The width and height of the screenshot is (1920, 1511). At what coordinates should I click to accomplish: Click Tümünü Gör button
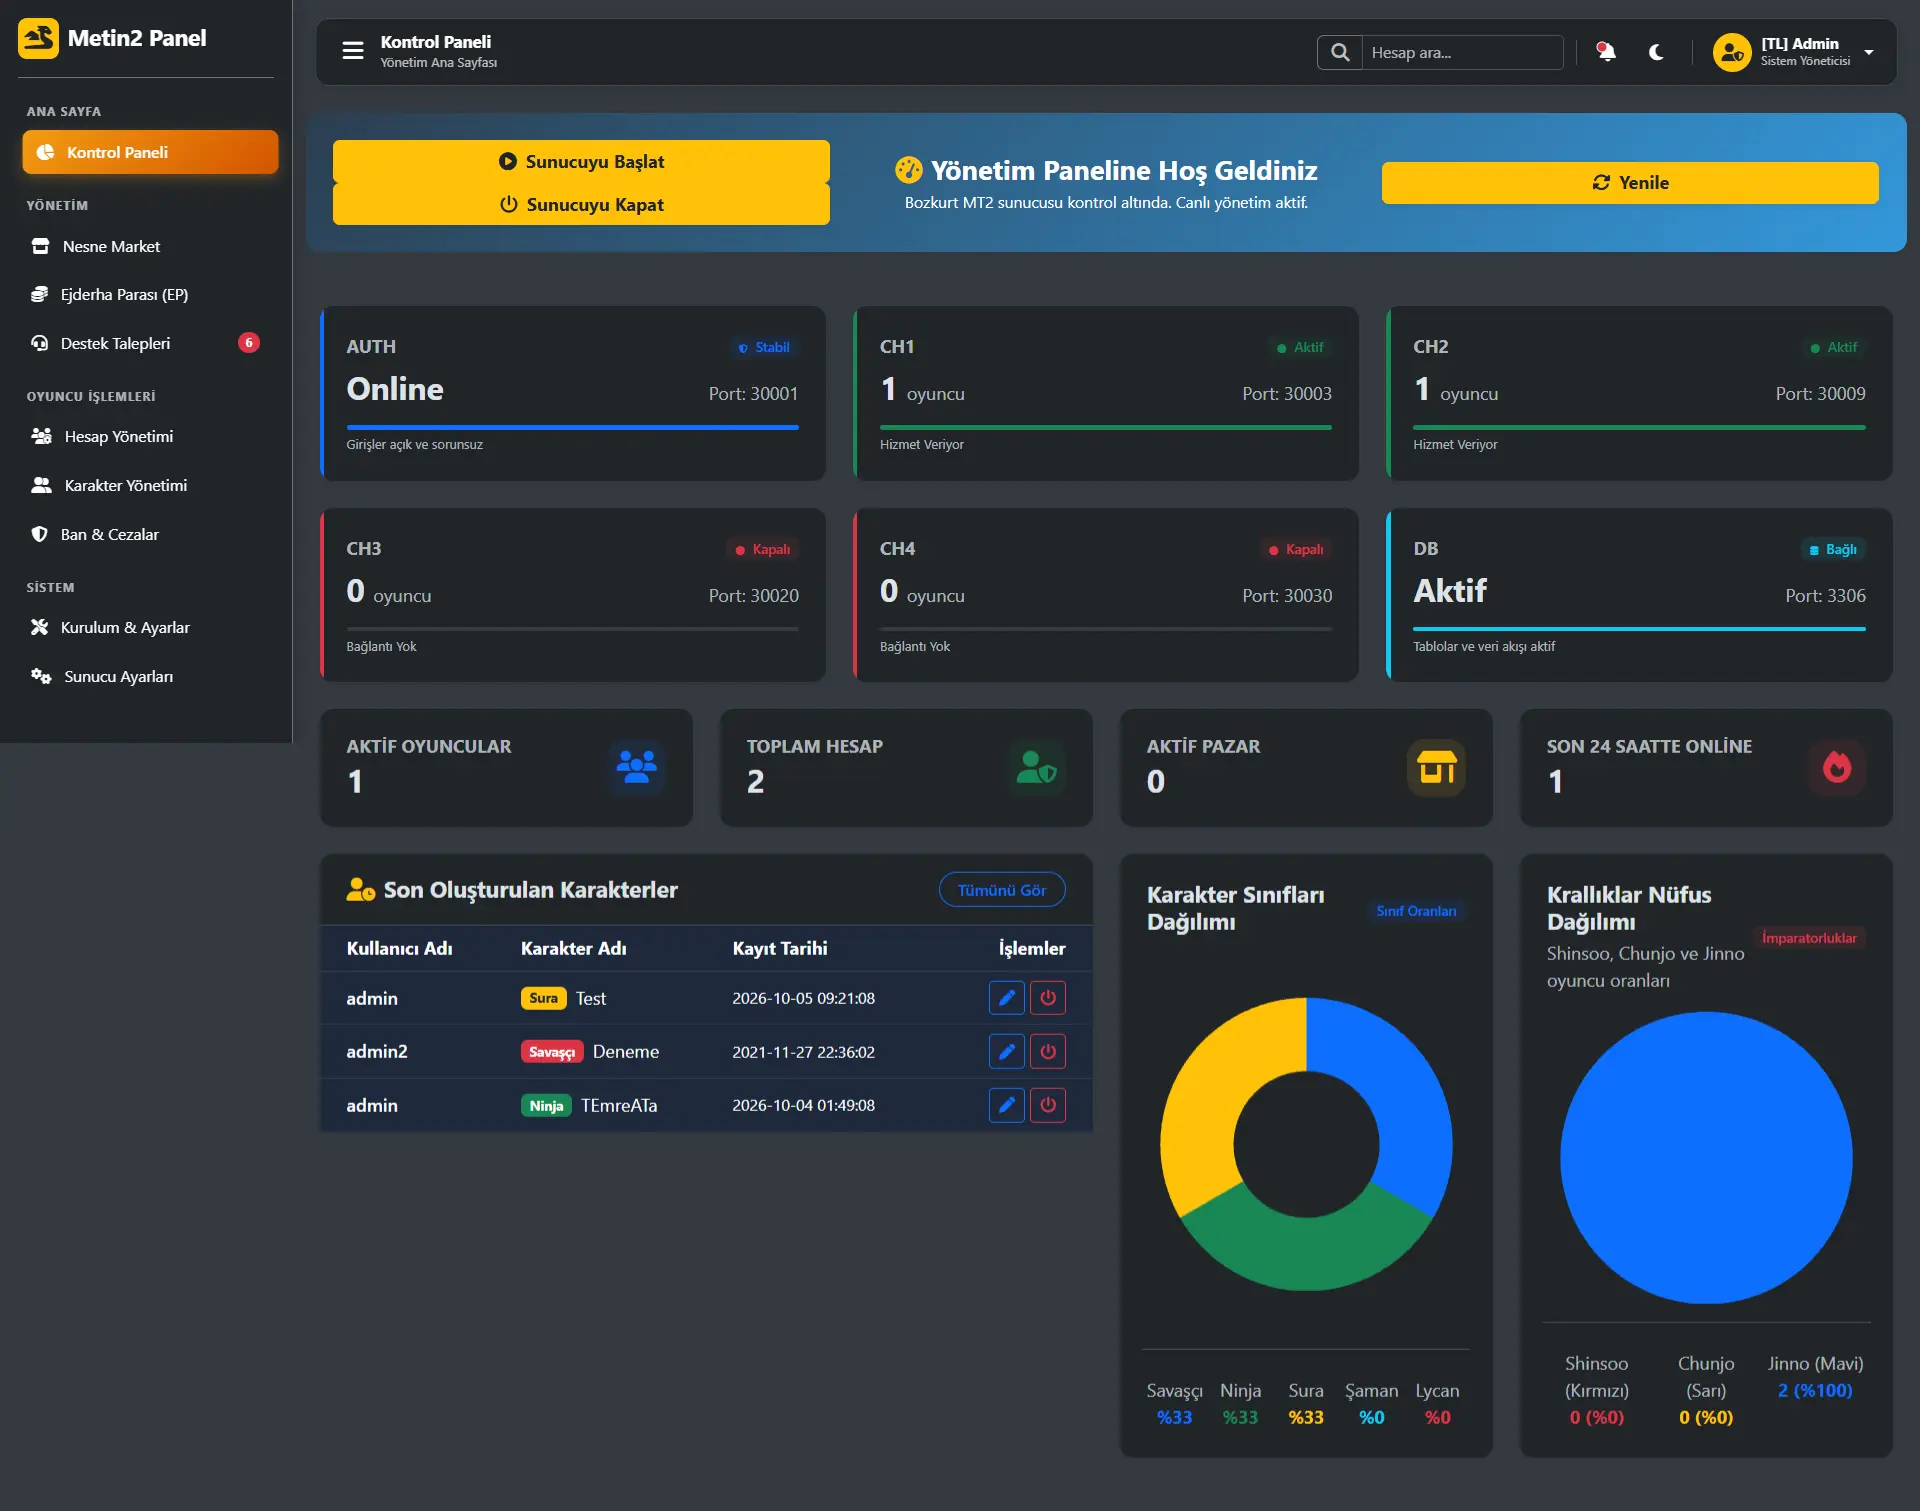[x=1002, y=889]
